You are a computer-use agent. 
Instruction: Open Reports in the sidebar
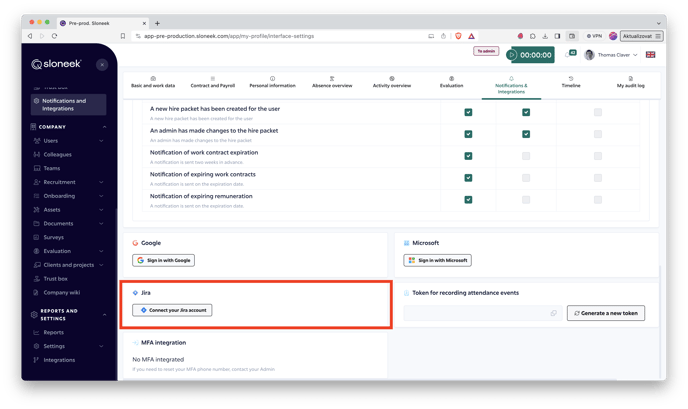(x=54, y=333)
